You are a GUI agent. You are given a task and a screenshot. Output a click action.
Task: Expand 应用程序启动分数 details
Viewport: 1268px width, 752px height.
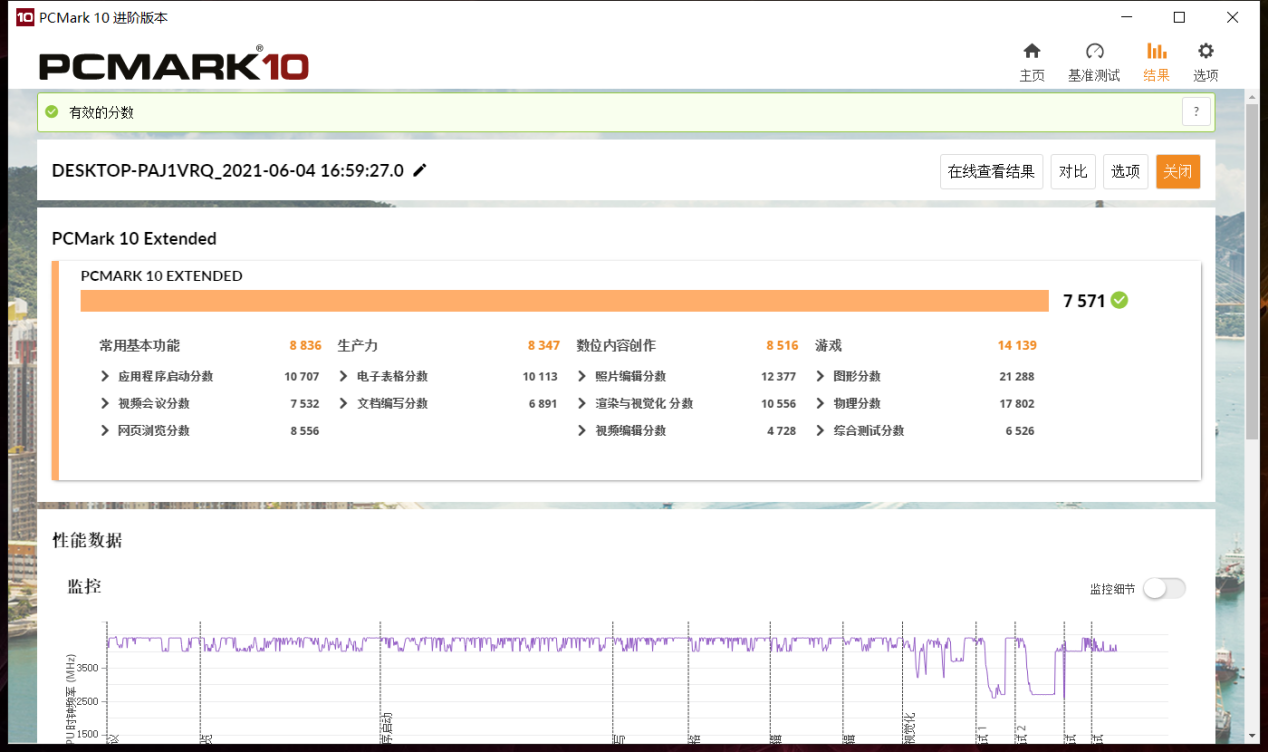tap(105, 376)
